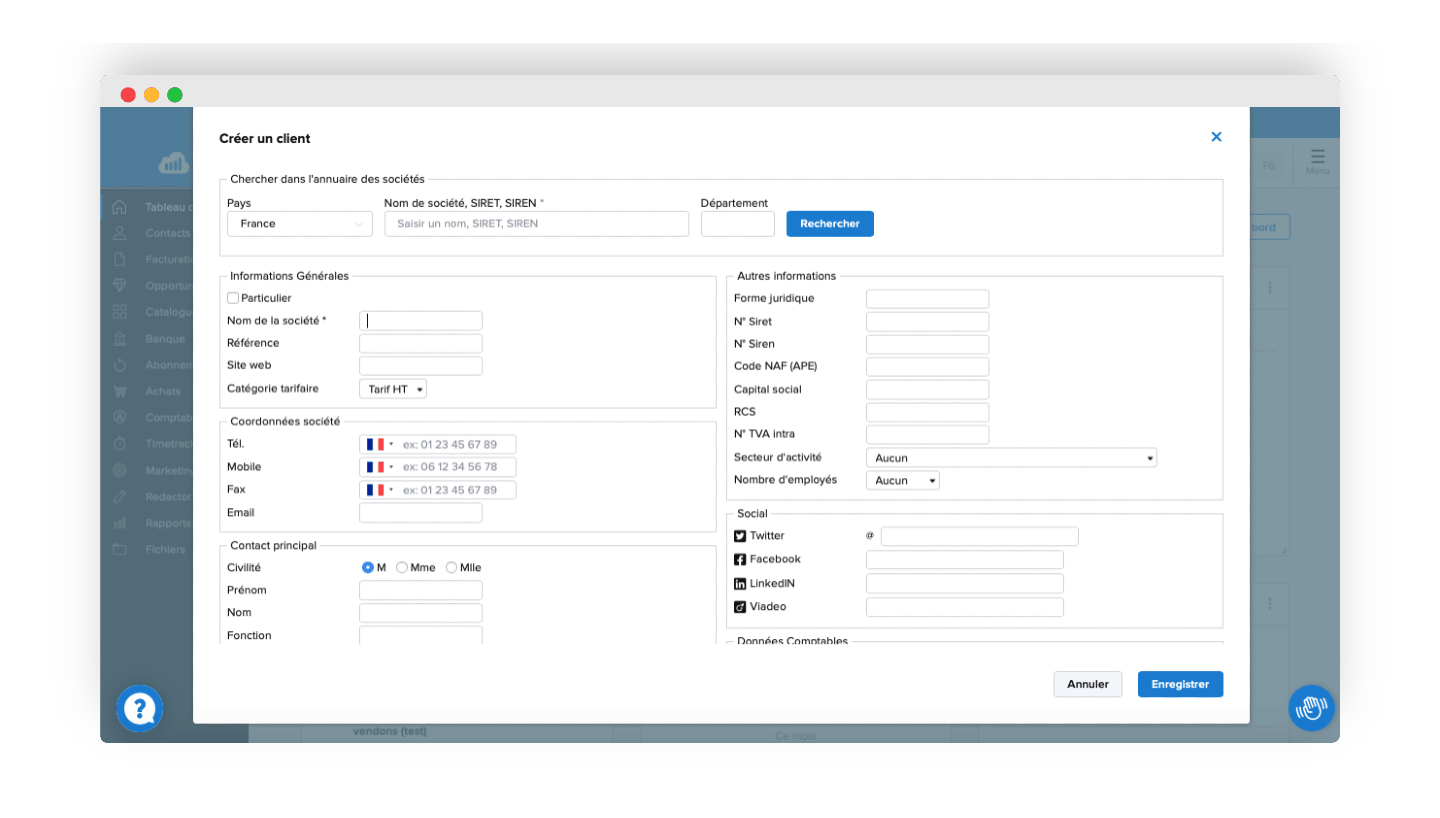The width and height of the screenshot is (1440, 818).
Task: Click the Viadeo icon
Action: click(740, 607)
